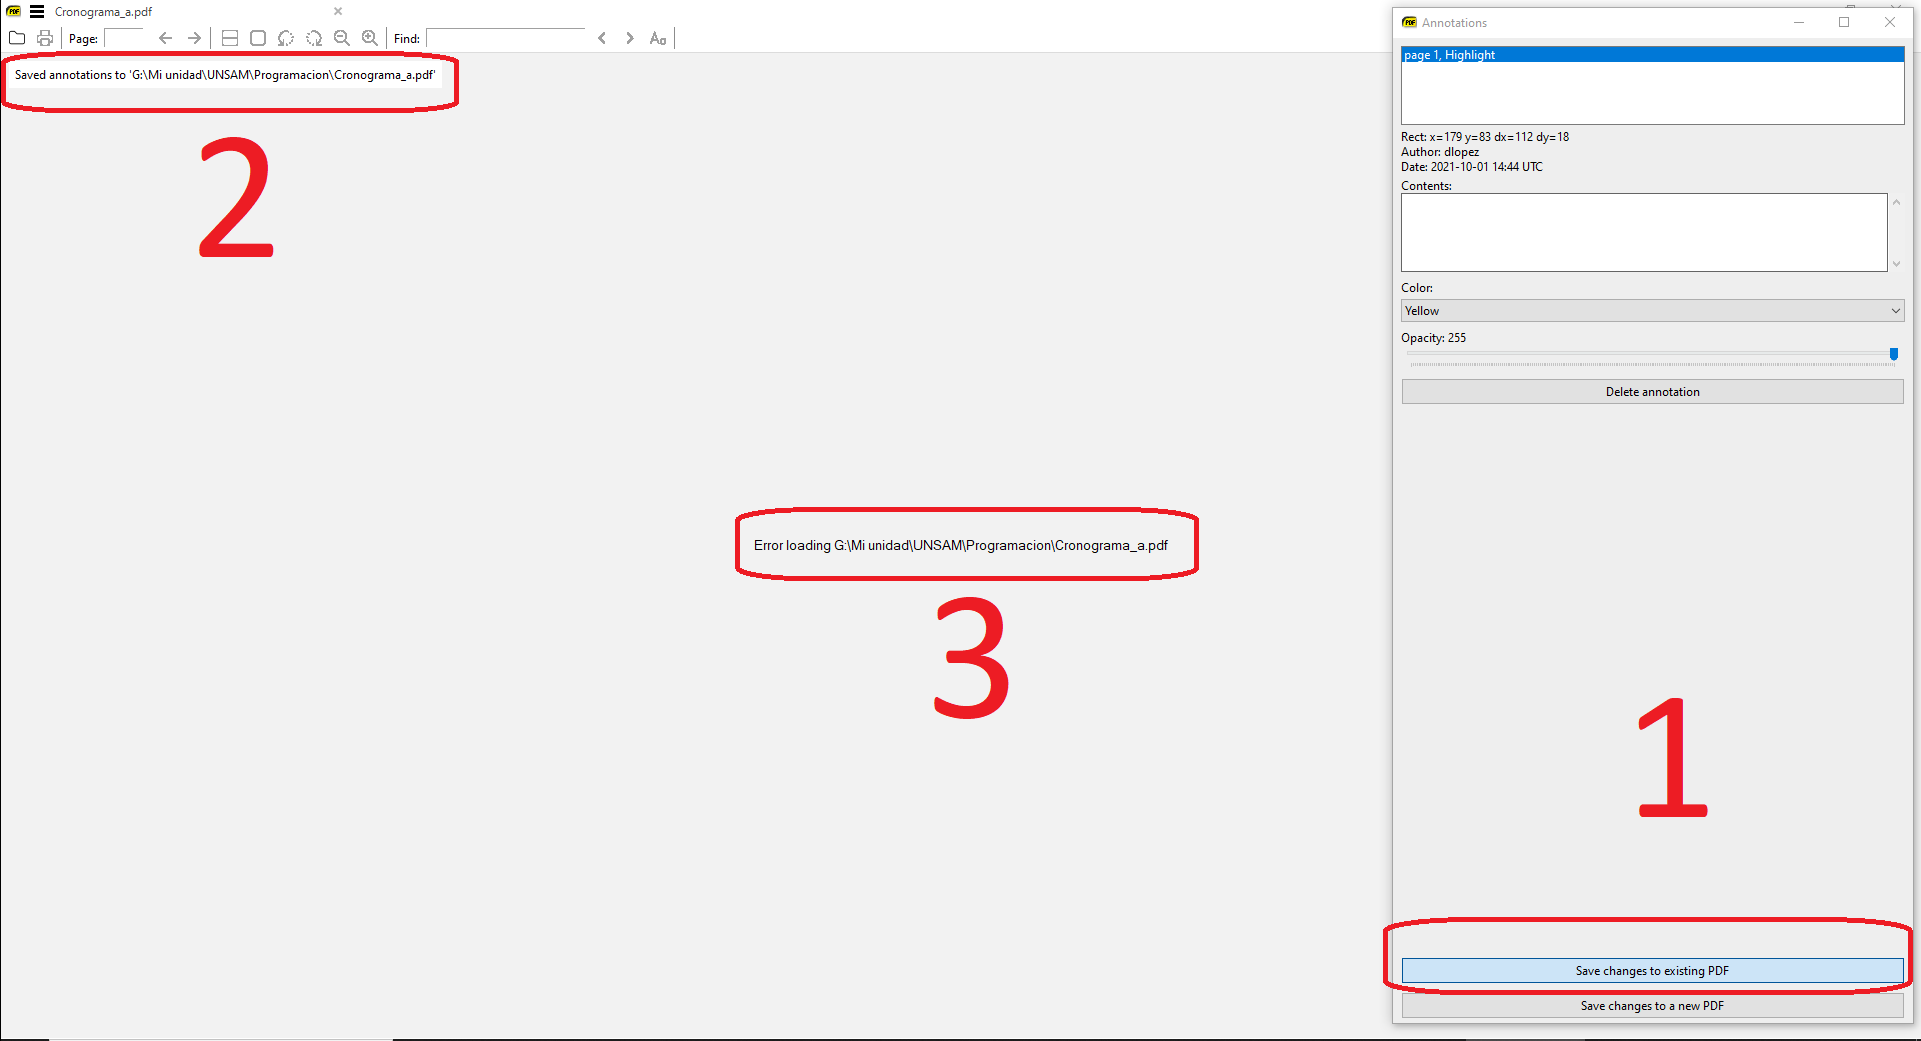The width and height of the screenshot is (1921, 1041).
Task: Switch to single page view
Action: 257,38
